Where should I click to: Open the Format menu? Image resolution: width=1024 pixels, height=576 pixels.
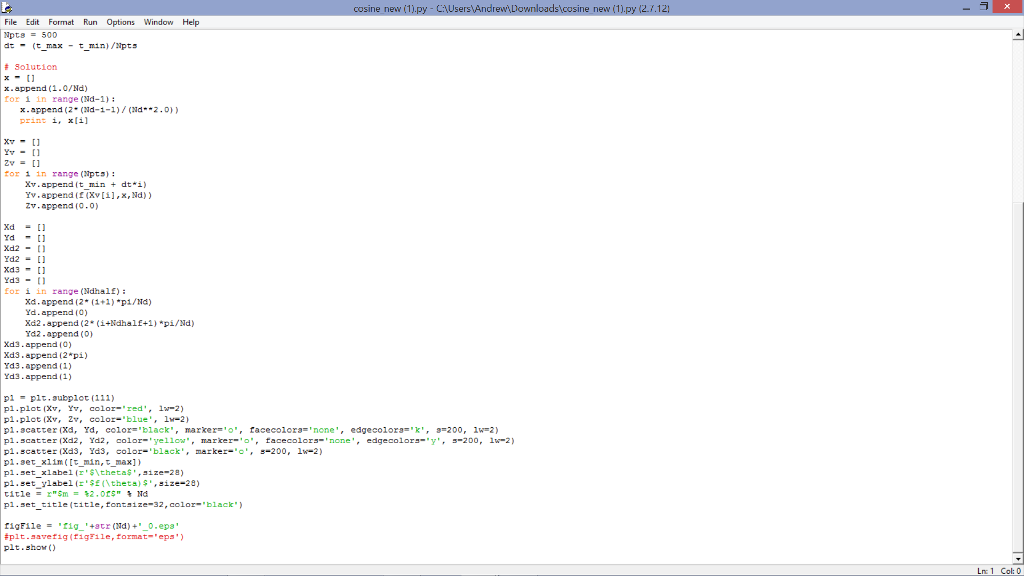pos(60,21)
